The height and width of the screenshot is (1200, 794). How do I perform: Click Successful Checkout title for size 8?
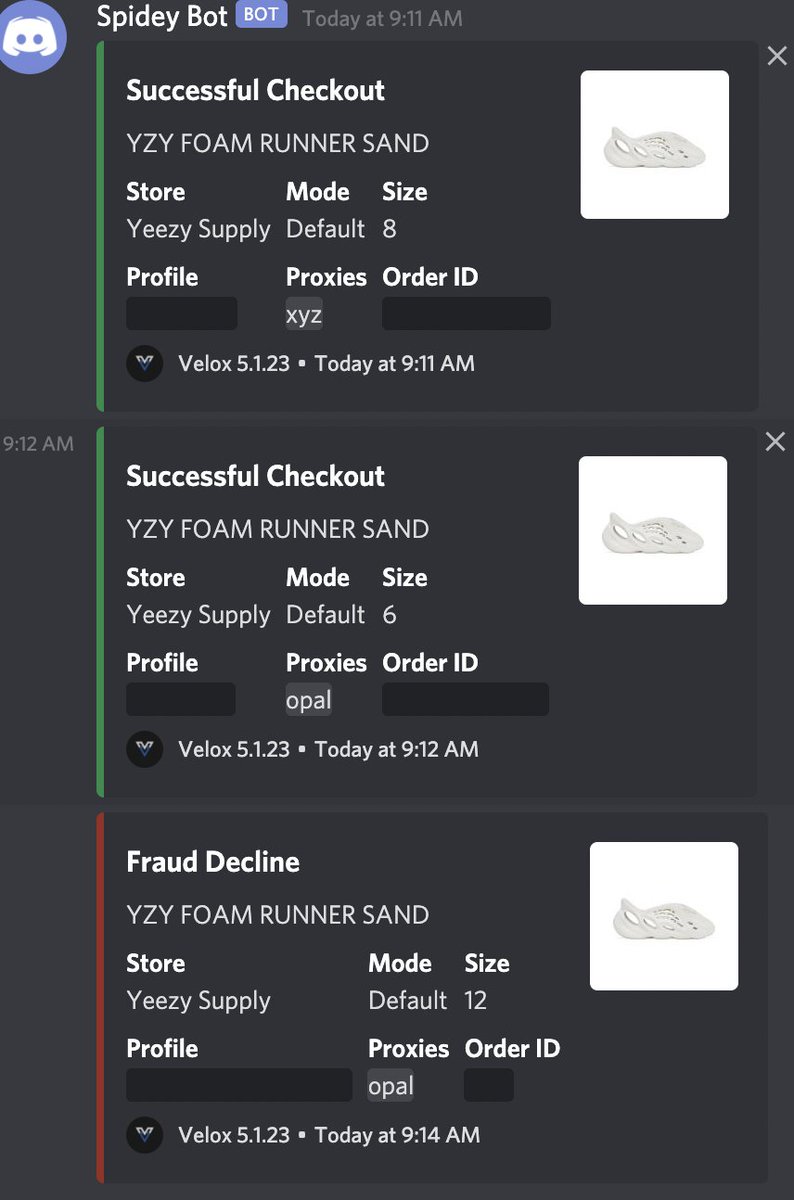[x=255, y=90]
